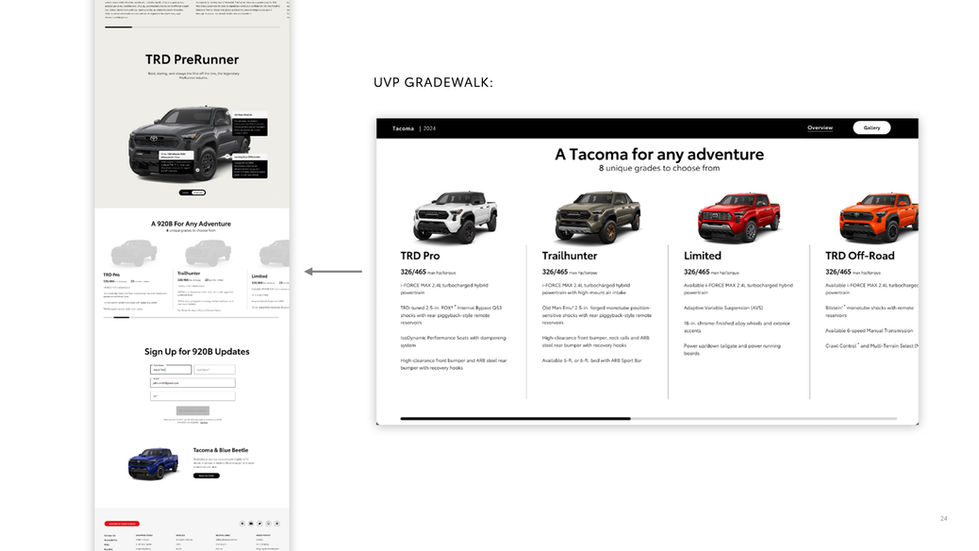The width and height of the screenshot is (979, 551).
Task: Click 'Tacoma & Blue Beetle' title
Action: pos(220,450)
